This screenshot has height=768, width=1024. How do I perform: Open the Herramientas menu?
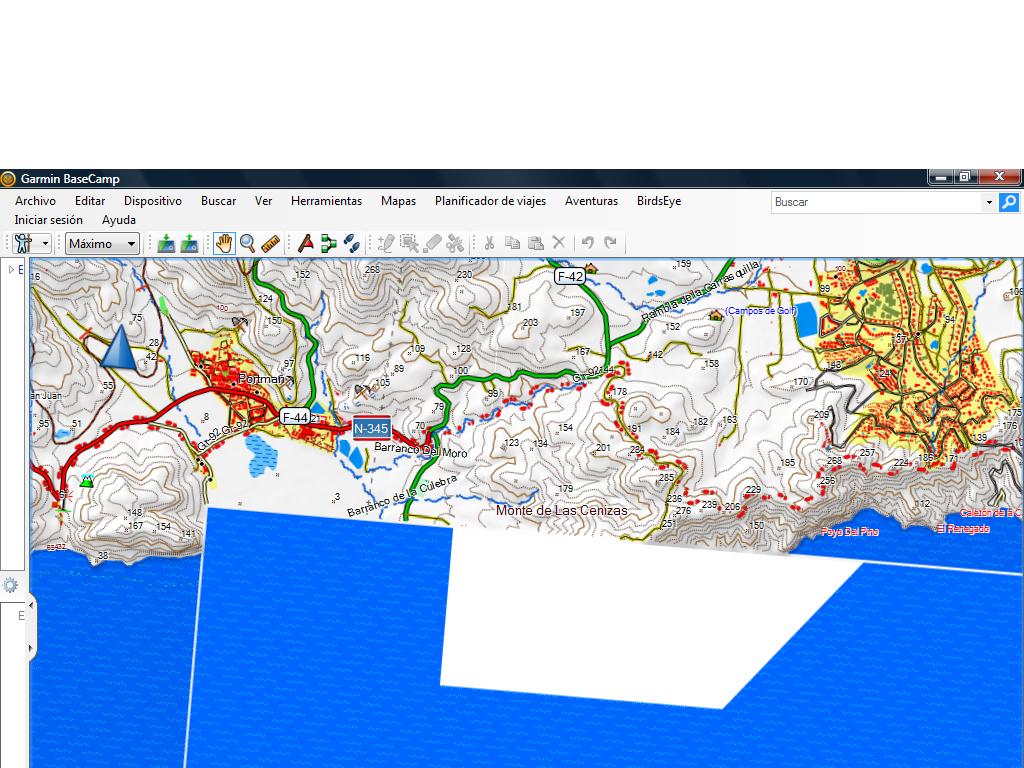point(327,201)
